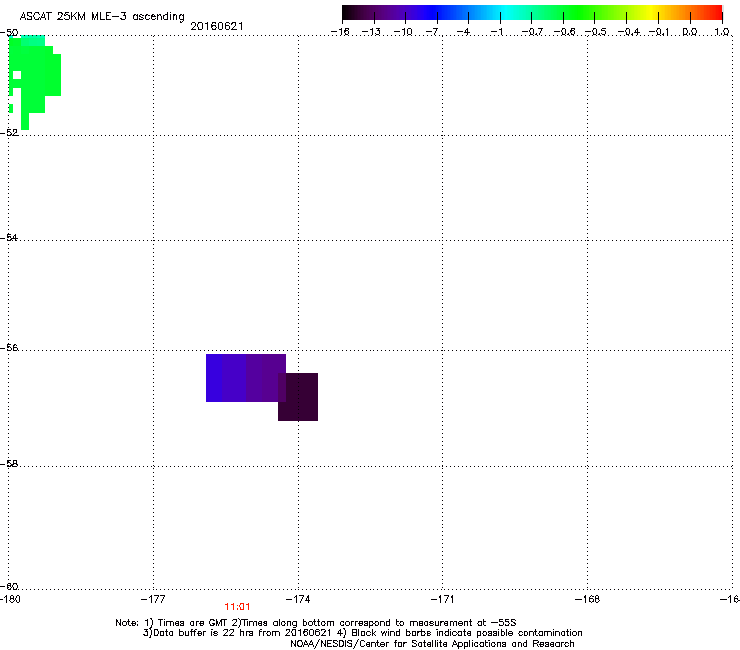The width and height of the screenshot is (740, 650).
Task: Click the -177 longitude axis label
Action: pyautogui.click(x=153, y=599)
